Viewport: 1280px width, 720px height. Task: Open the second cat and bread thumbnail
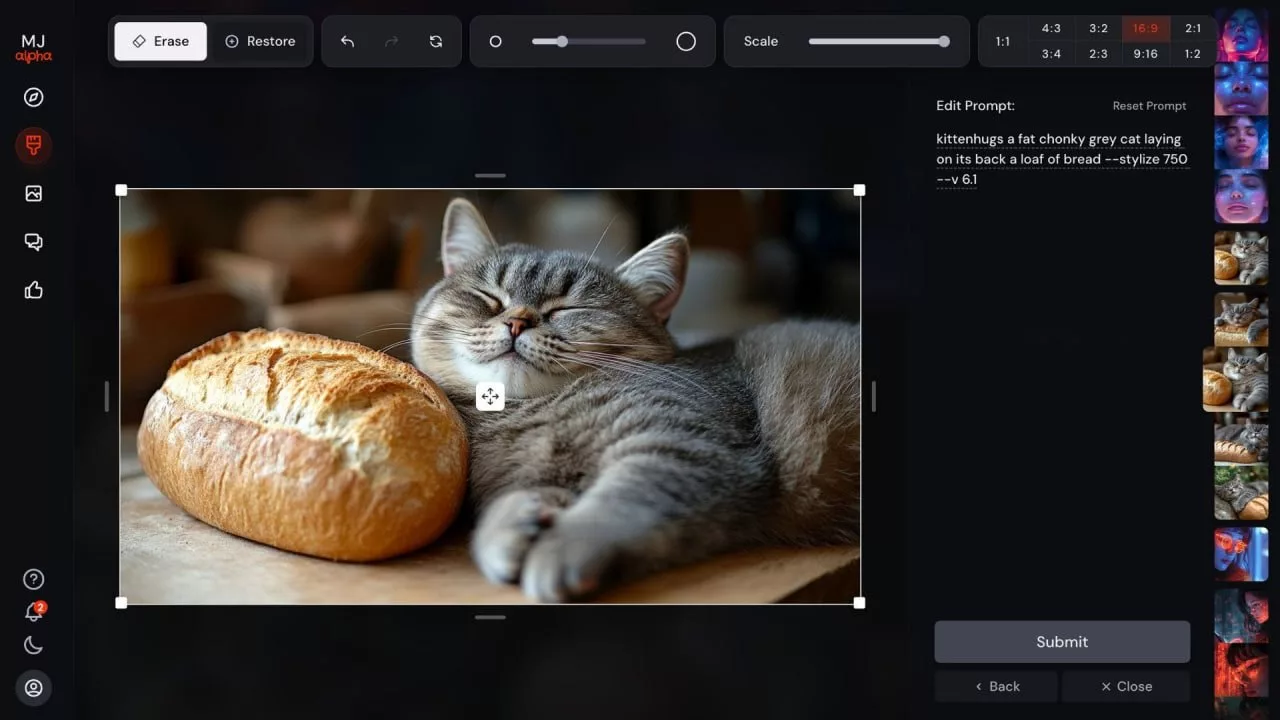pos(1241,320)
